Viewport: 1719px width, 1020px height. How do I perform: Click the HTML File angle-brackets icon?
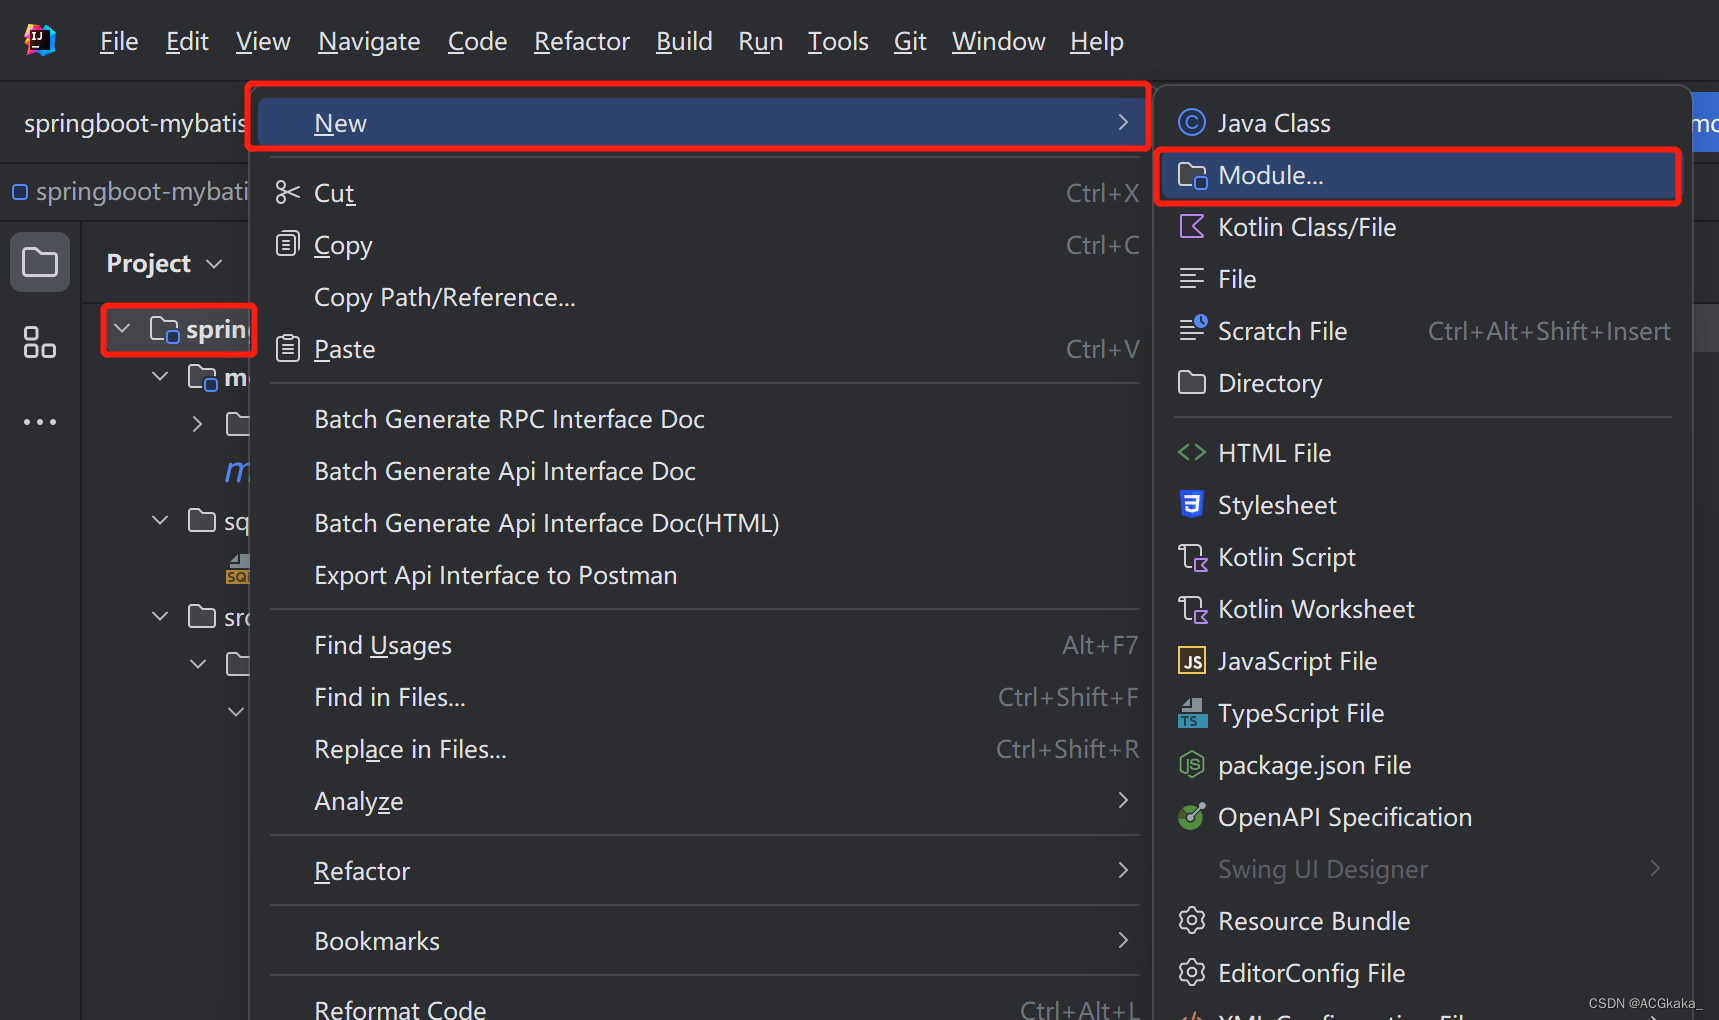pos(1191,453)
